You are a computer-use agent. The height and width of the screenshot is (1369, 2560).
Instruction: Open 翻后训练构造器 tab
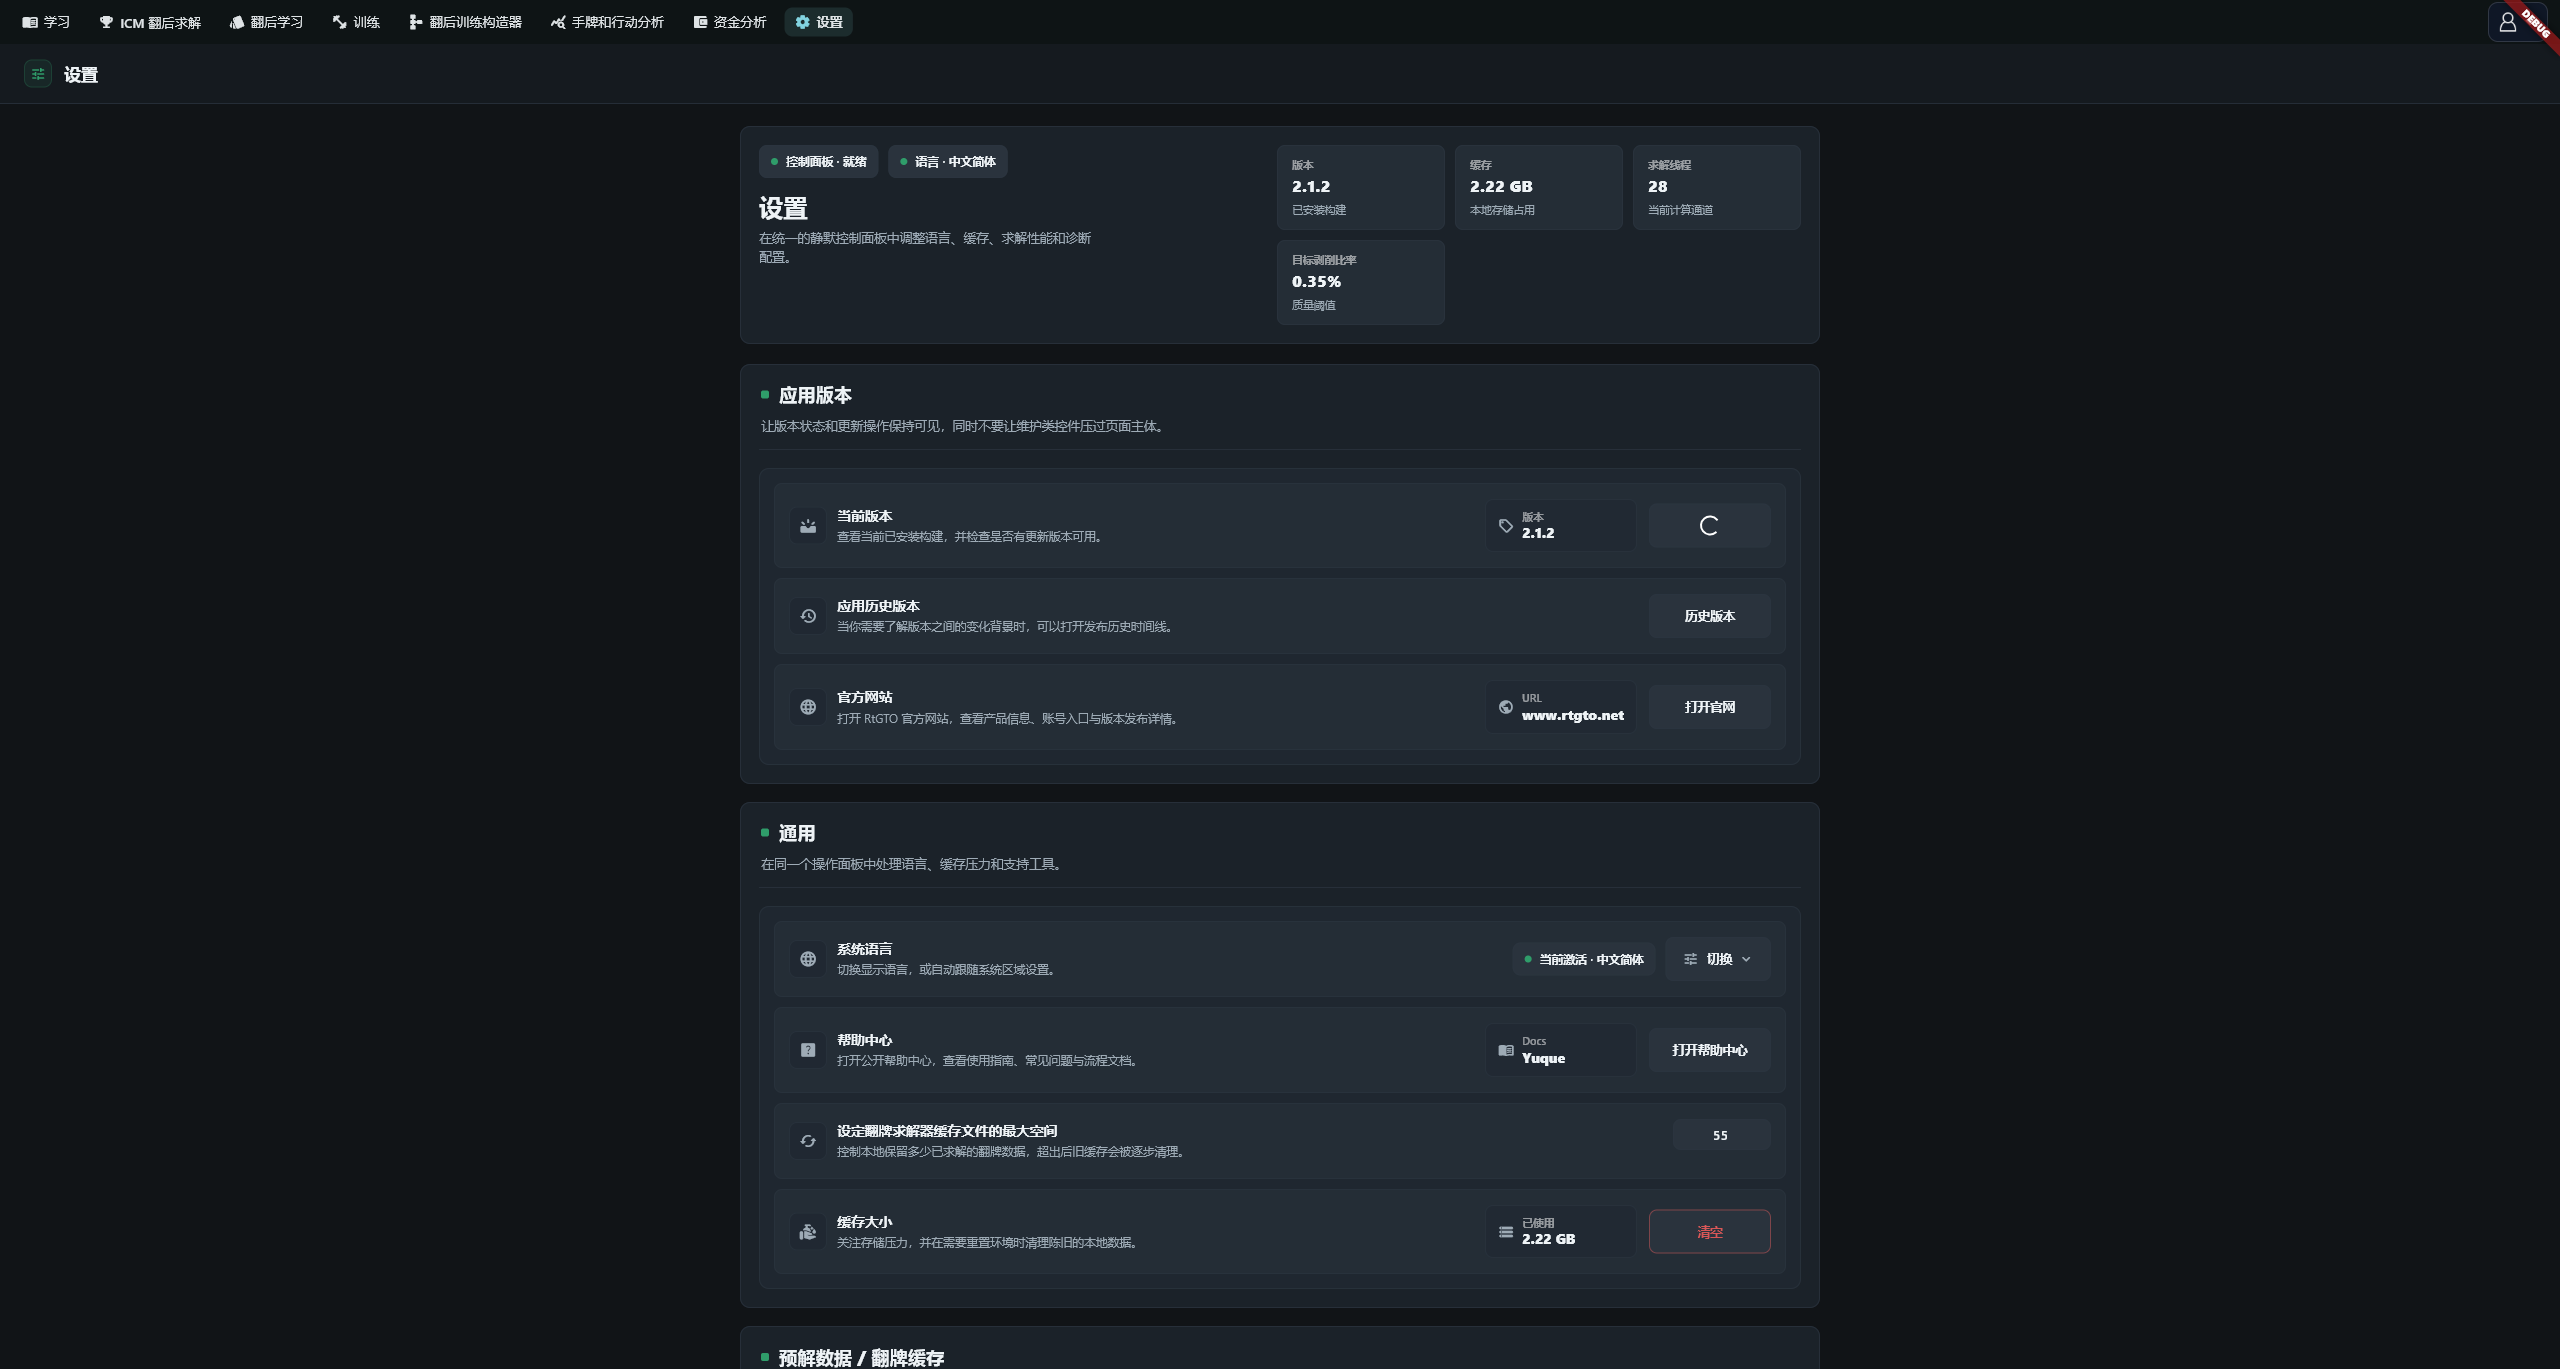(x=465, y=22)
